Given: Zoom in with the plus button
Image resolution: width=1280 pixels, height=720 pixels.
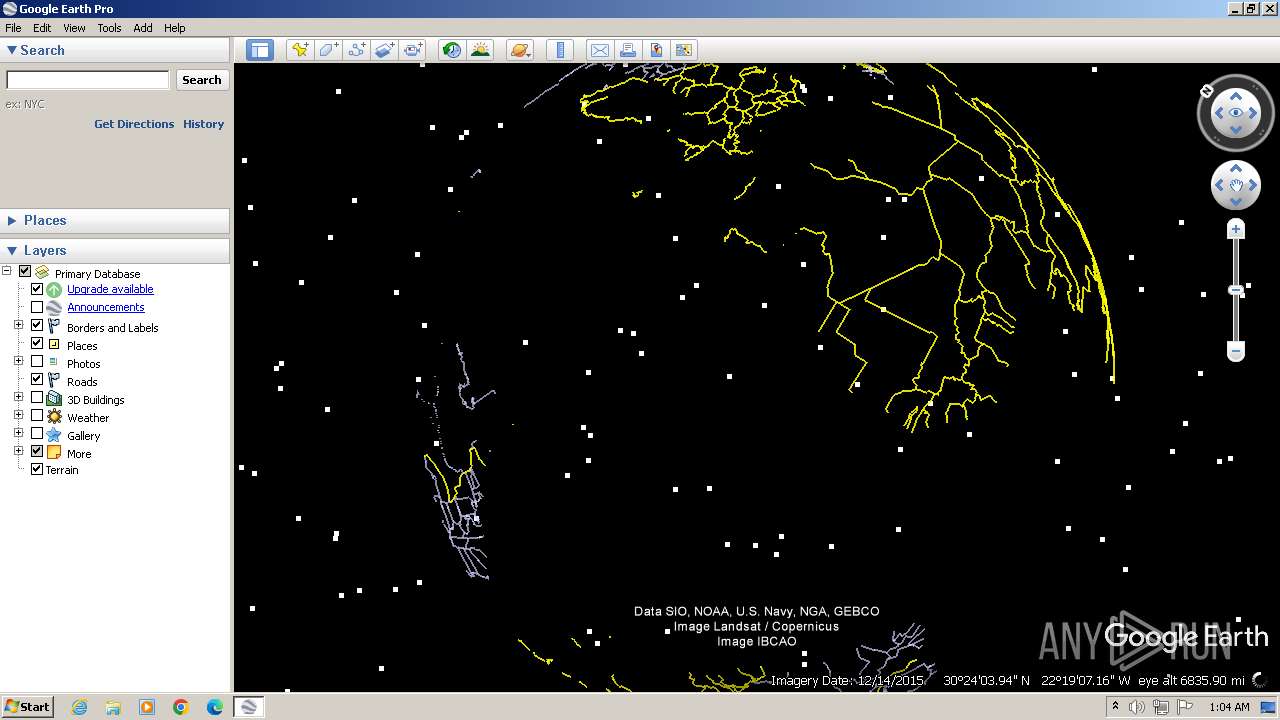Looking at the screenshot, I should click(1236, 230).
